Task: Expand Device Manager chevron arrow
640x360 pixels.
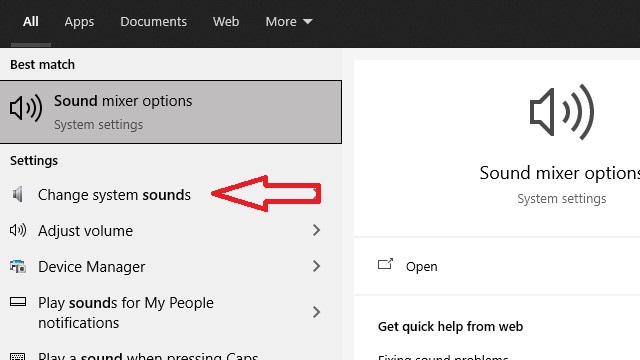Action: [x=316, y=266]
